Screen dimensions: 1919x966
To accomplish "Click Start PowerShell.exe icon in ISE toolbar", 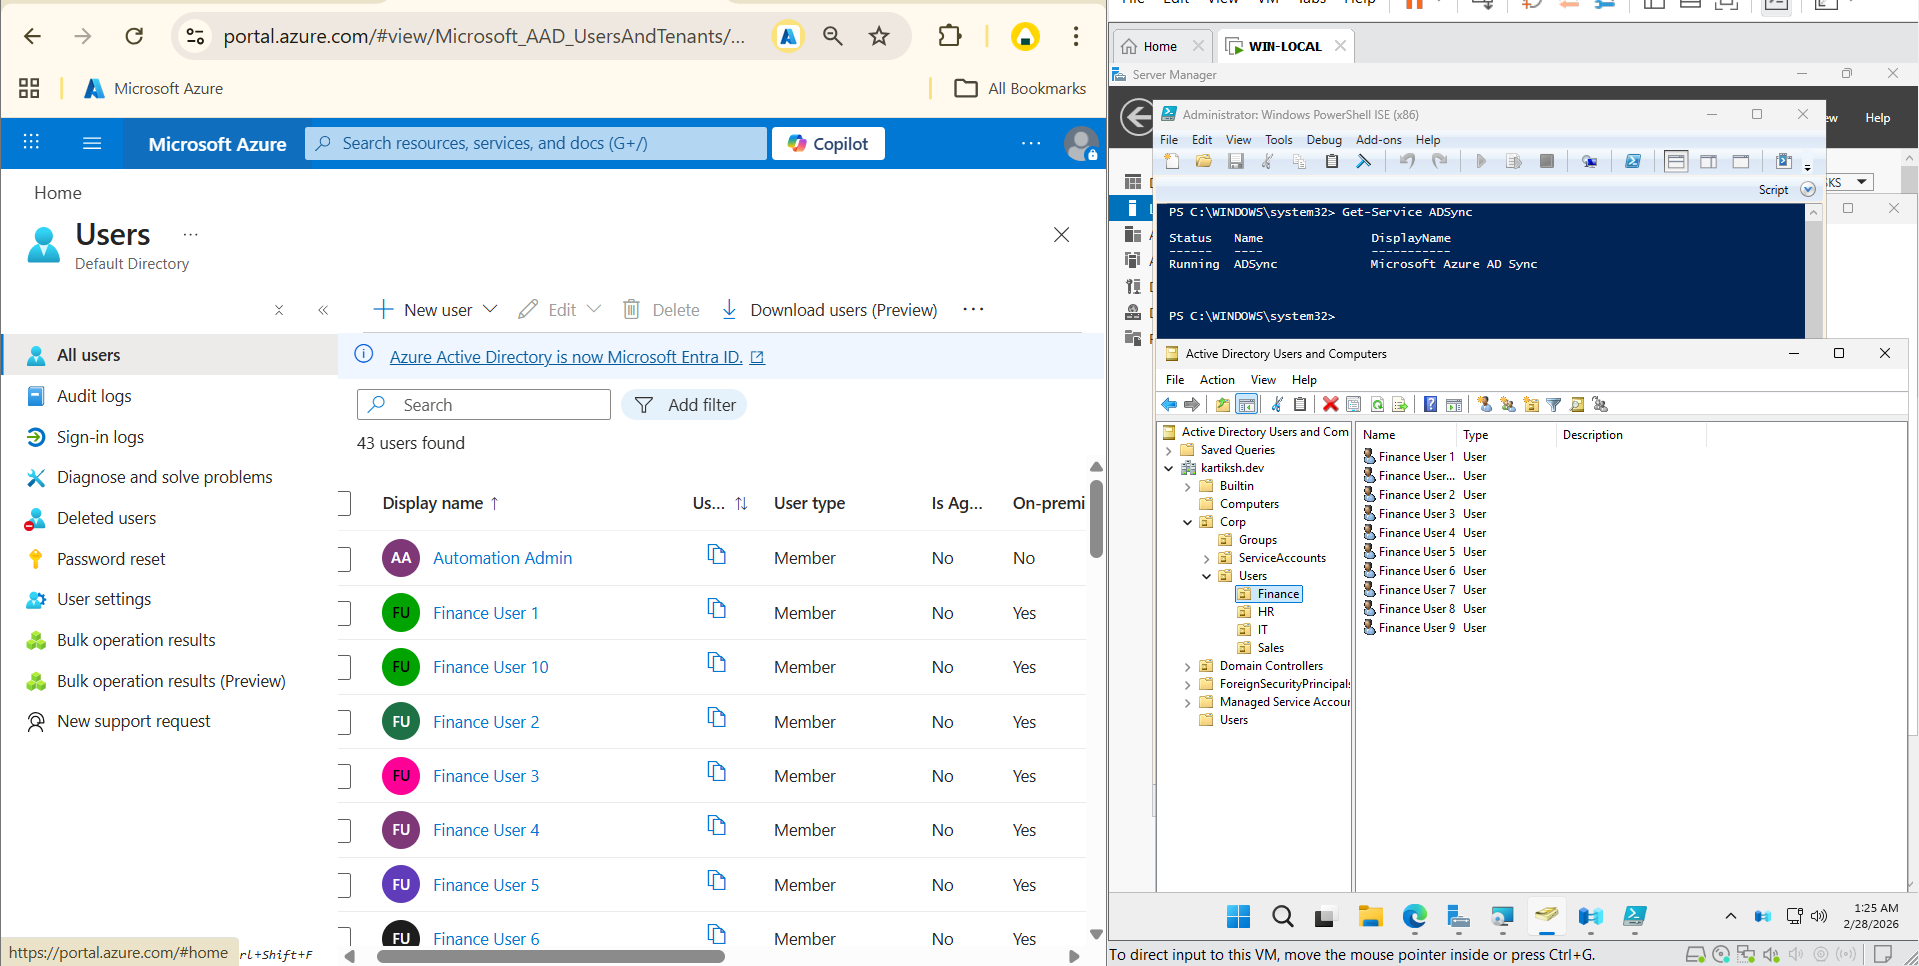I will click(1633, 161).
